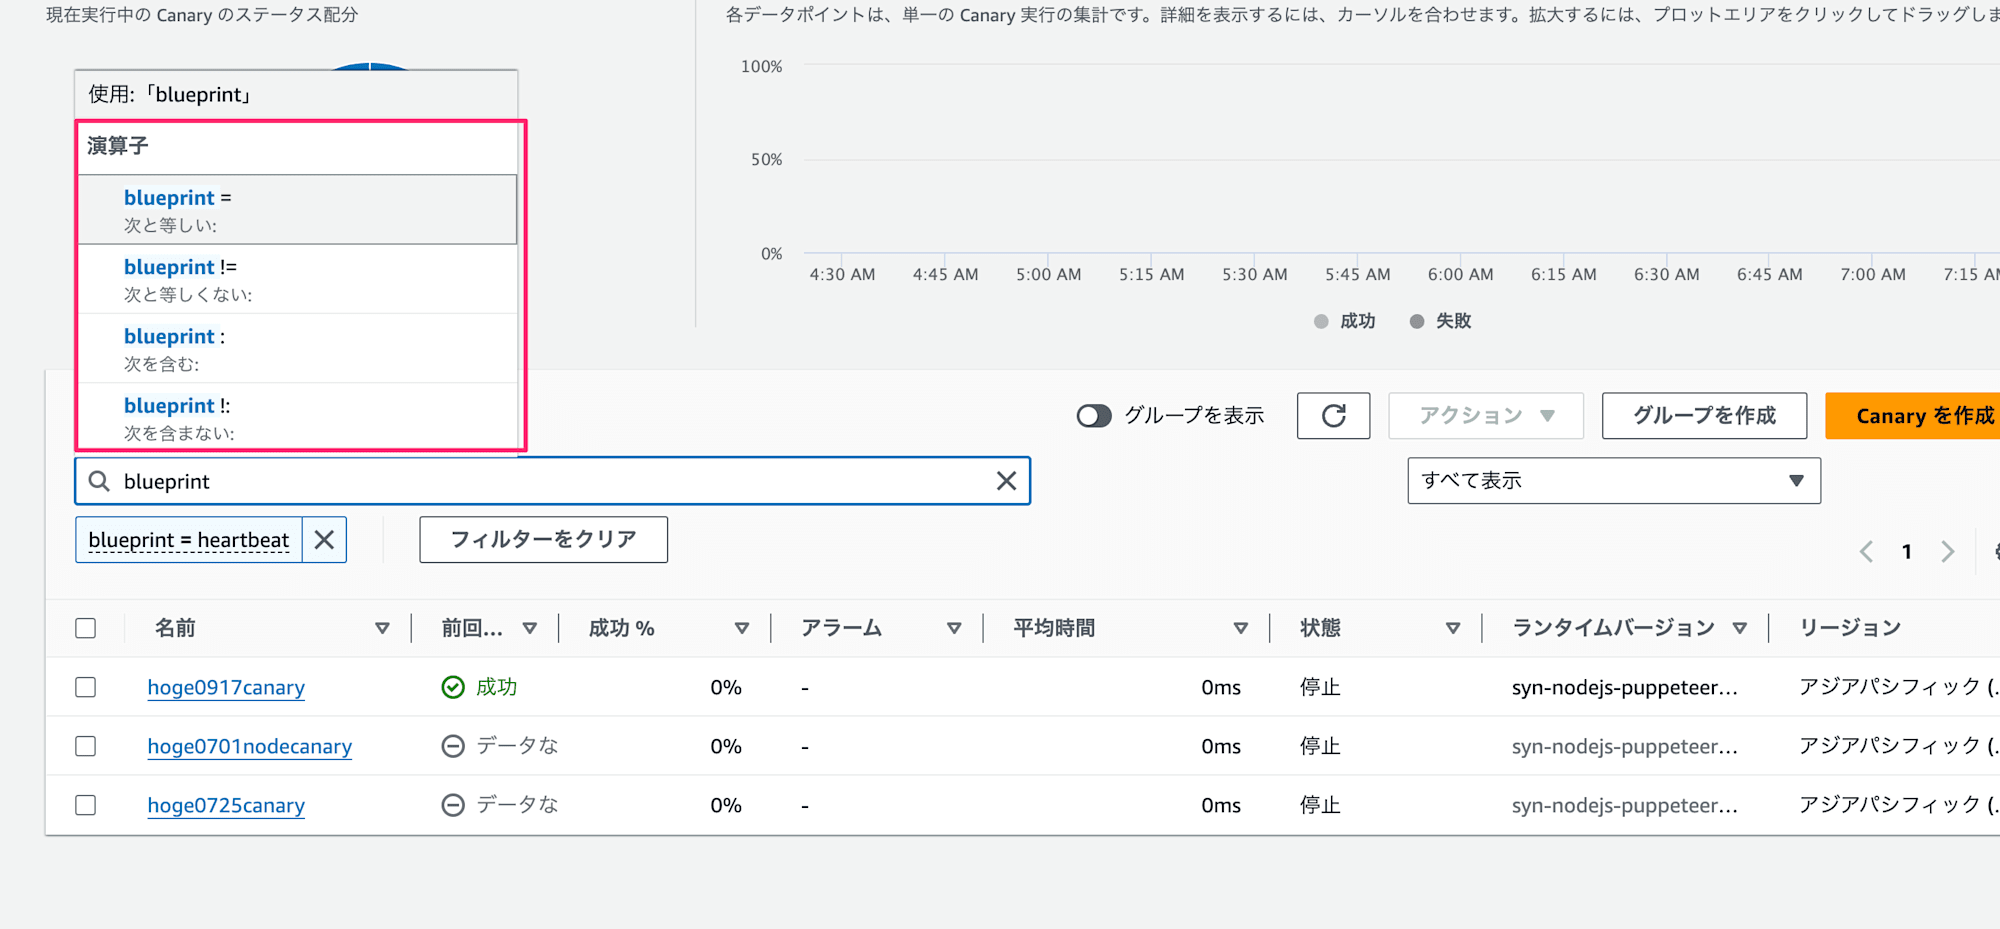Image resolution: width=2000 pixels, height=929 pixels.
Task: Sort by ランタイムバージョン column arrow
Action: (1740, 628)
